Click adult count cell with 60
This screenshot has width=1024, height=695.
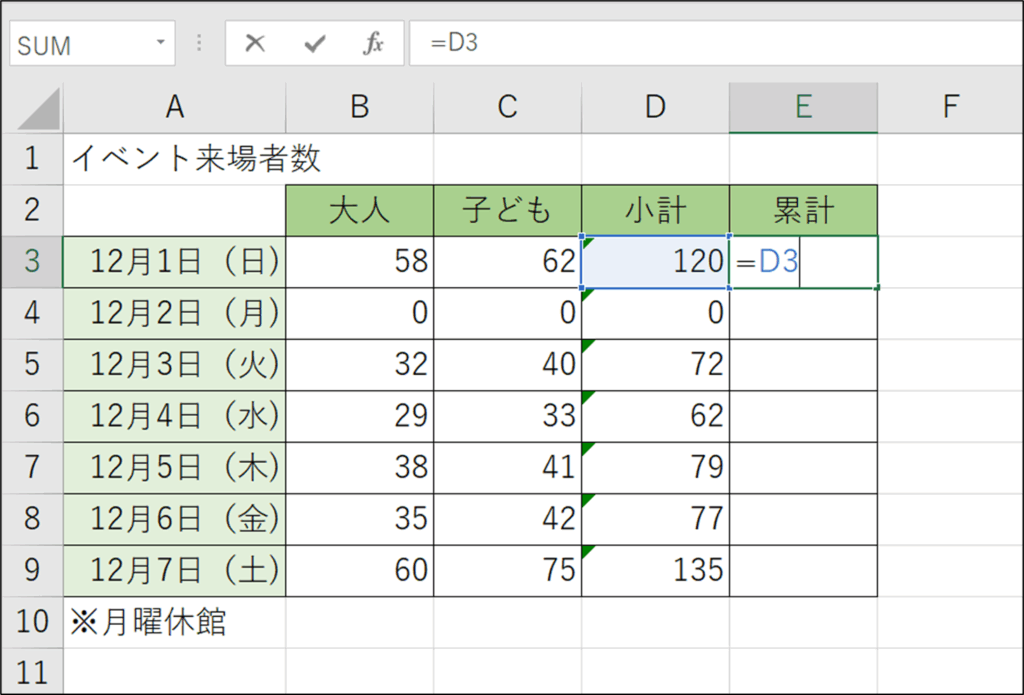click(x=360, y=570)
